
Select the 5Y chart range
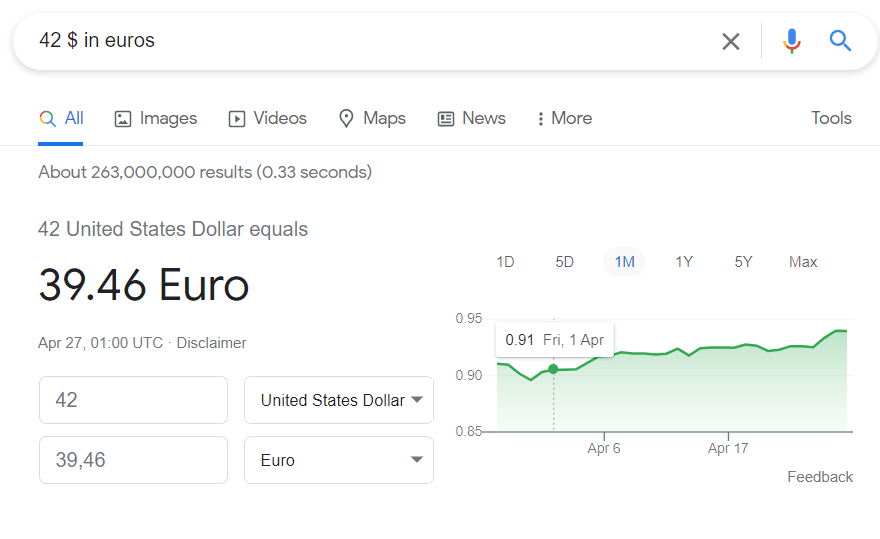tap(743, 262)
